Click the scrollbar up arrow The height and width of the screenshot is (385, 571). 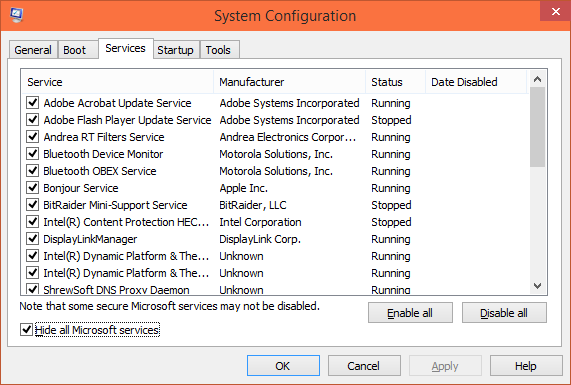click(537, 79)
